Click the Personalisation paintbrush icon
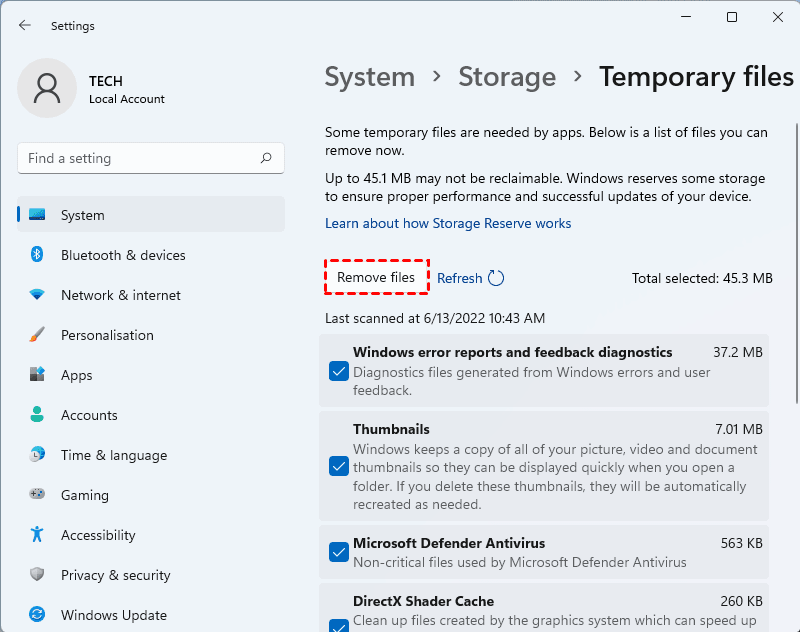The height and width of the screenshot is (632, 800). click(x=37, y=335)
